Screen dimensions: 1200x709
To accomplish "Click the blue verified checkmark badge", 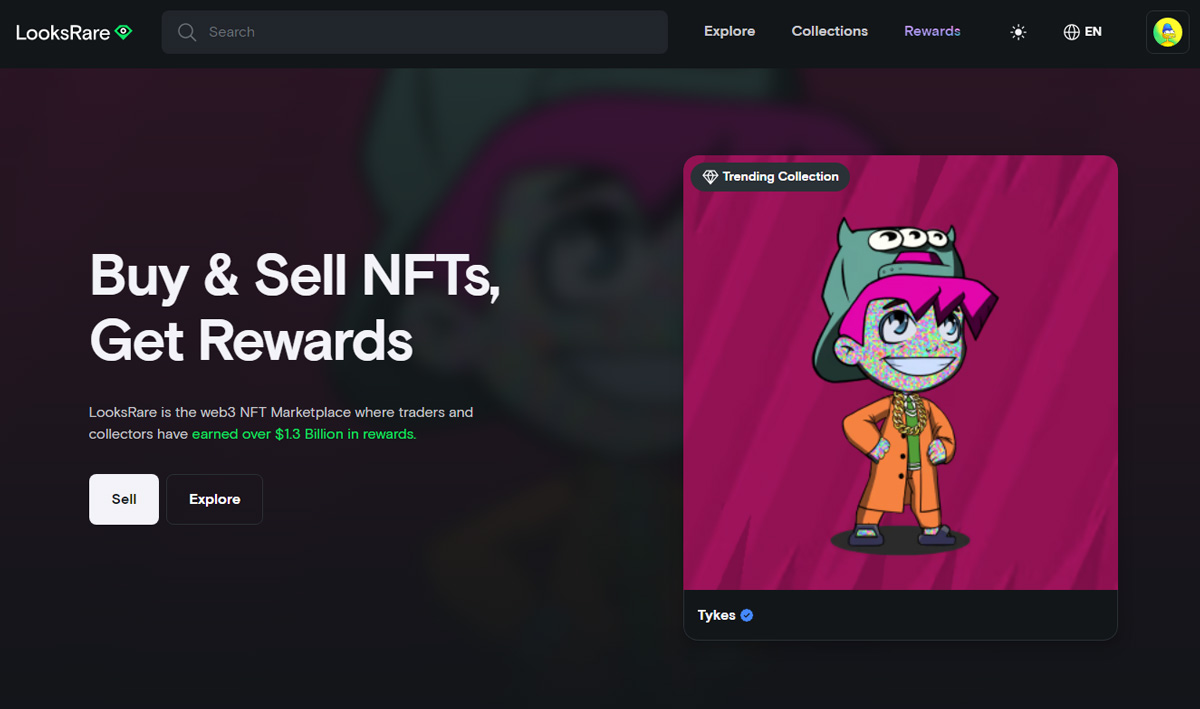I will pos(747,615).
